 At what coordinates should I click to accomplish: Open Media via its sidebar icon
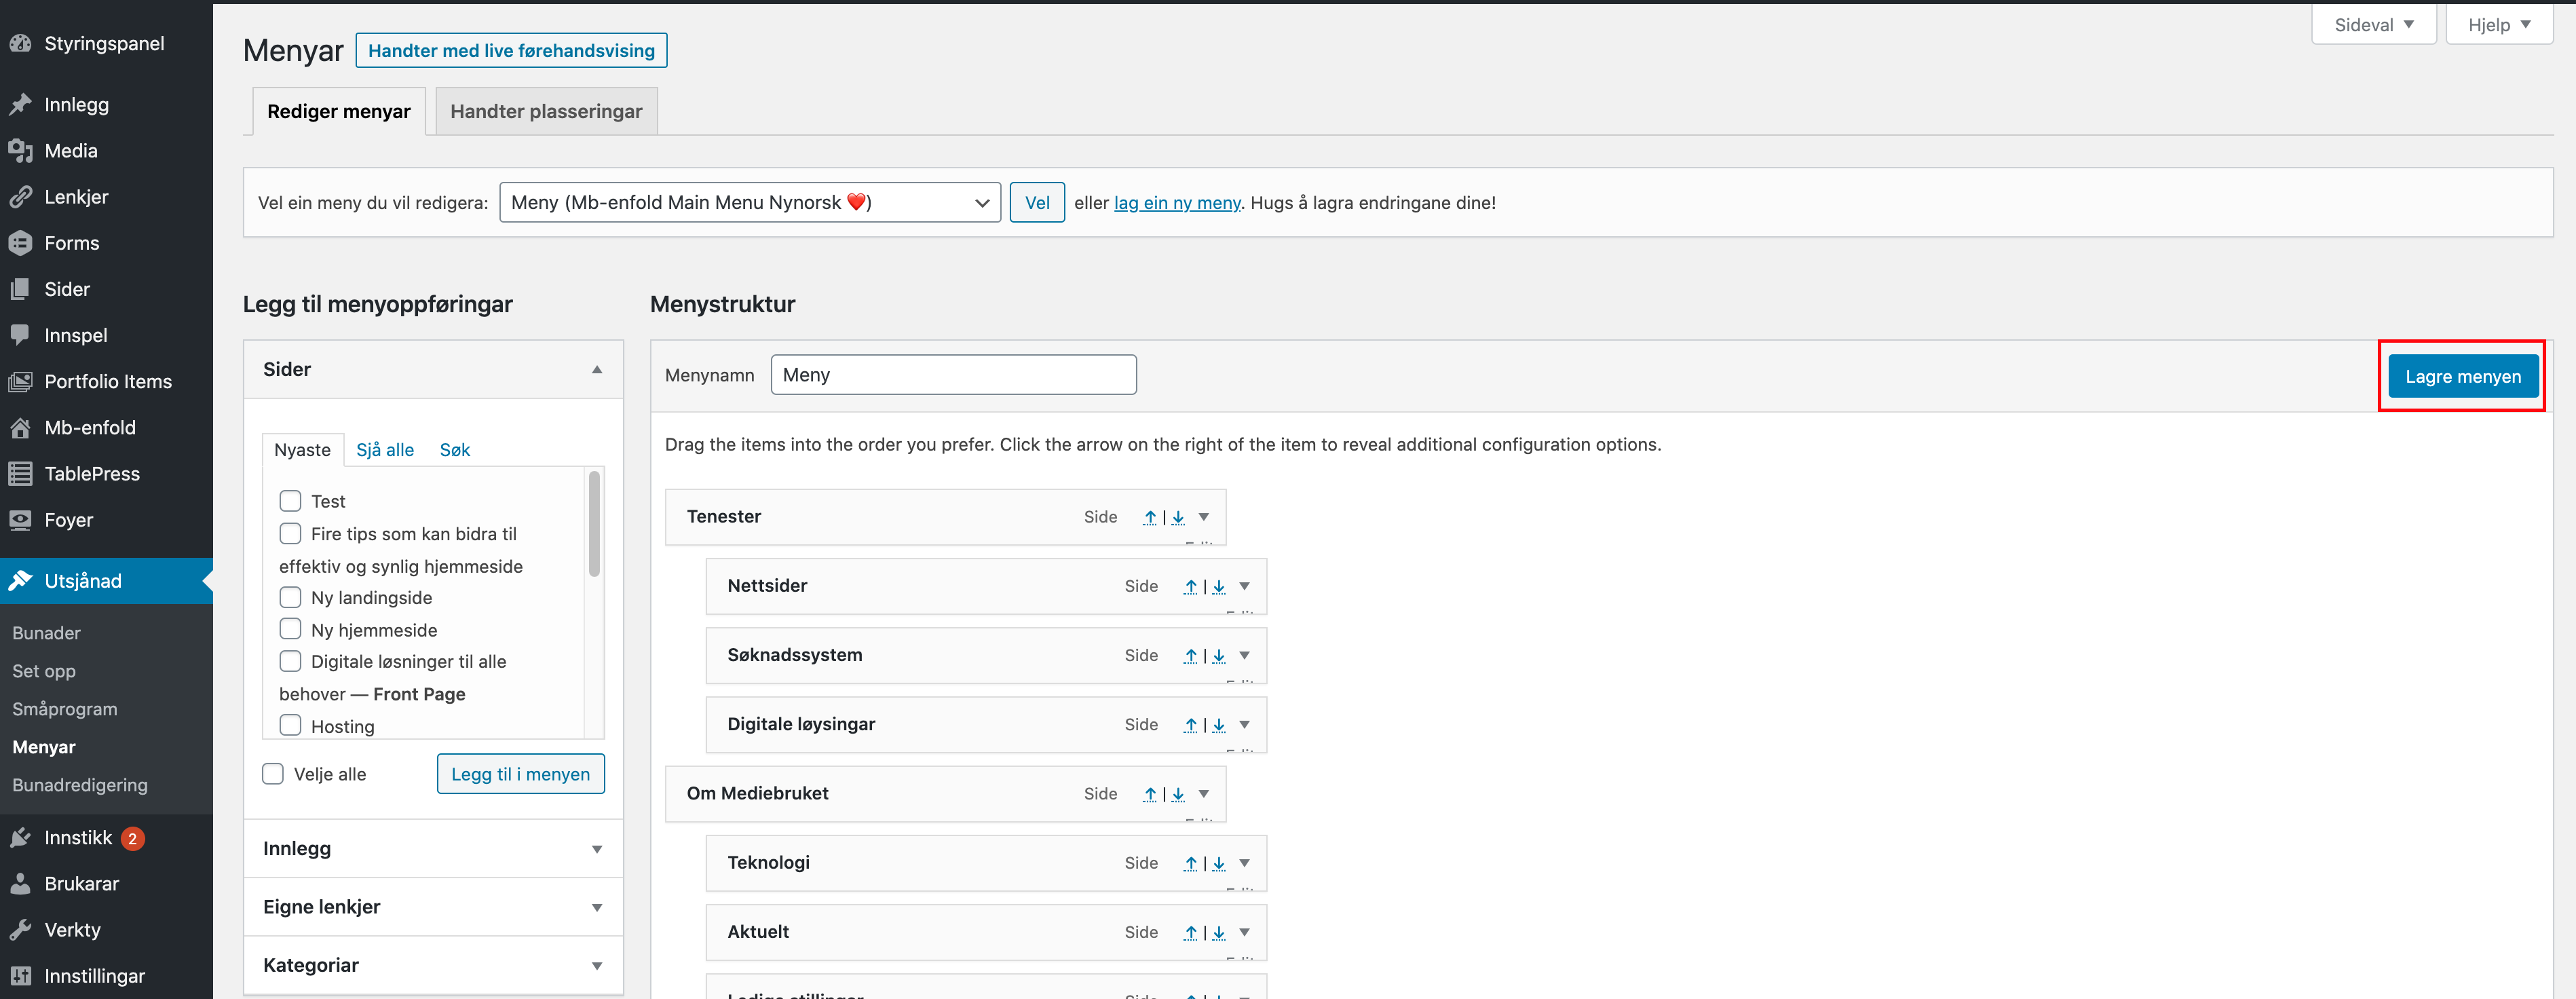coord(20,151)
